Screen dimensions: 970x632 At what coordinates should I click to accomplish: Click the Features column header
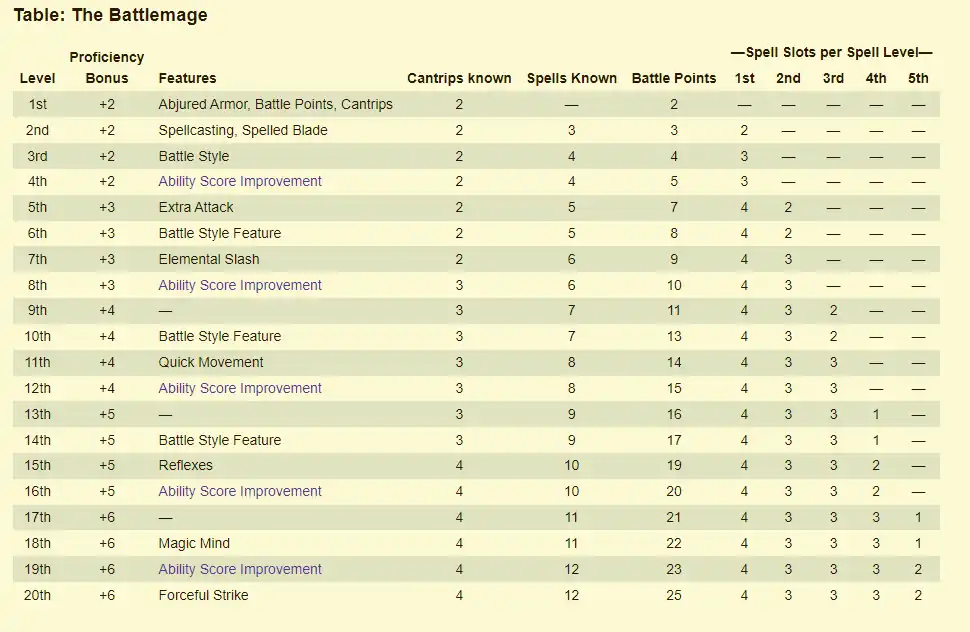pyautogui.click(x=187, y=78)
